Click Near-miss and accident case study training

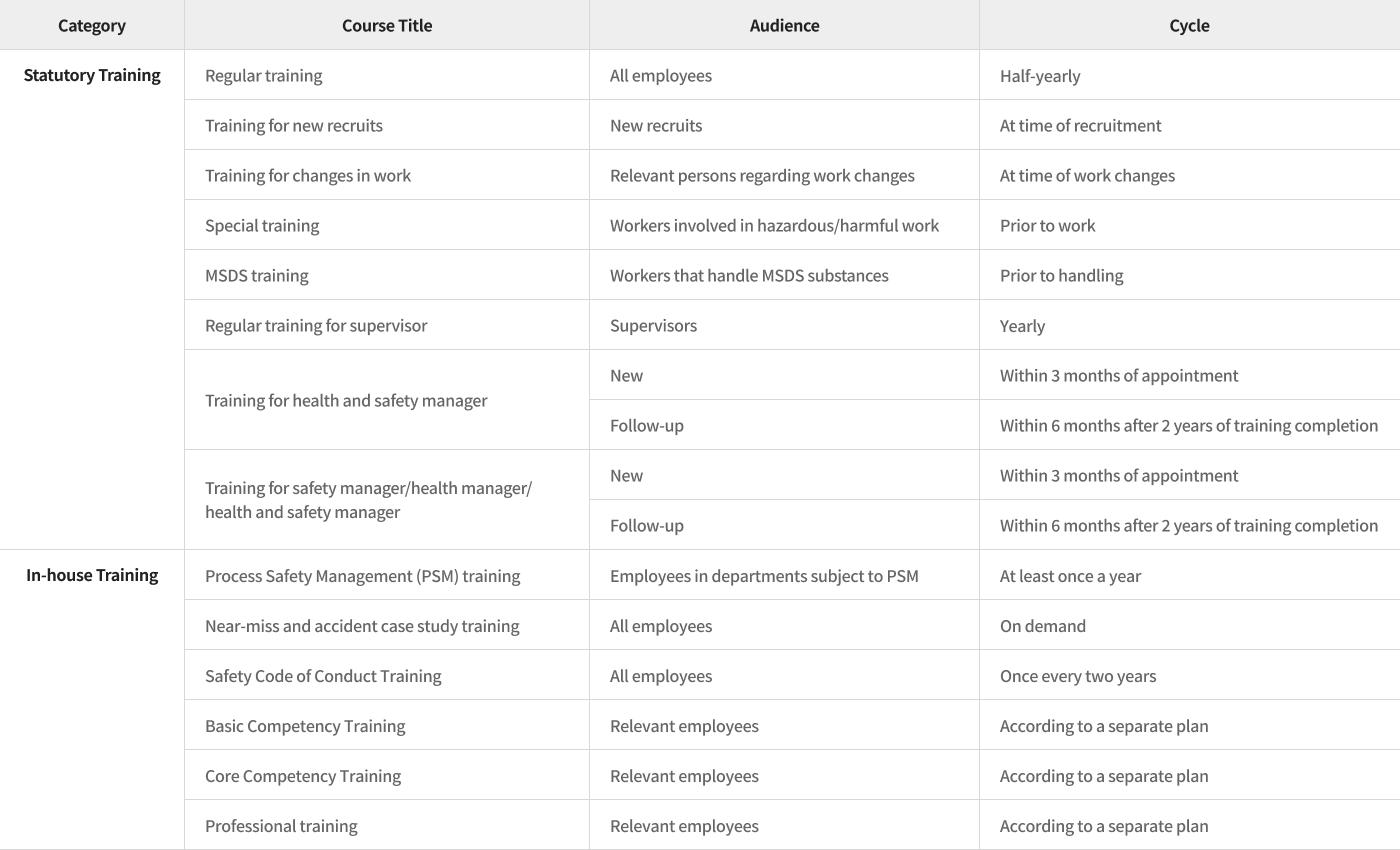tap(362, 626)
